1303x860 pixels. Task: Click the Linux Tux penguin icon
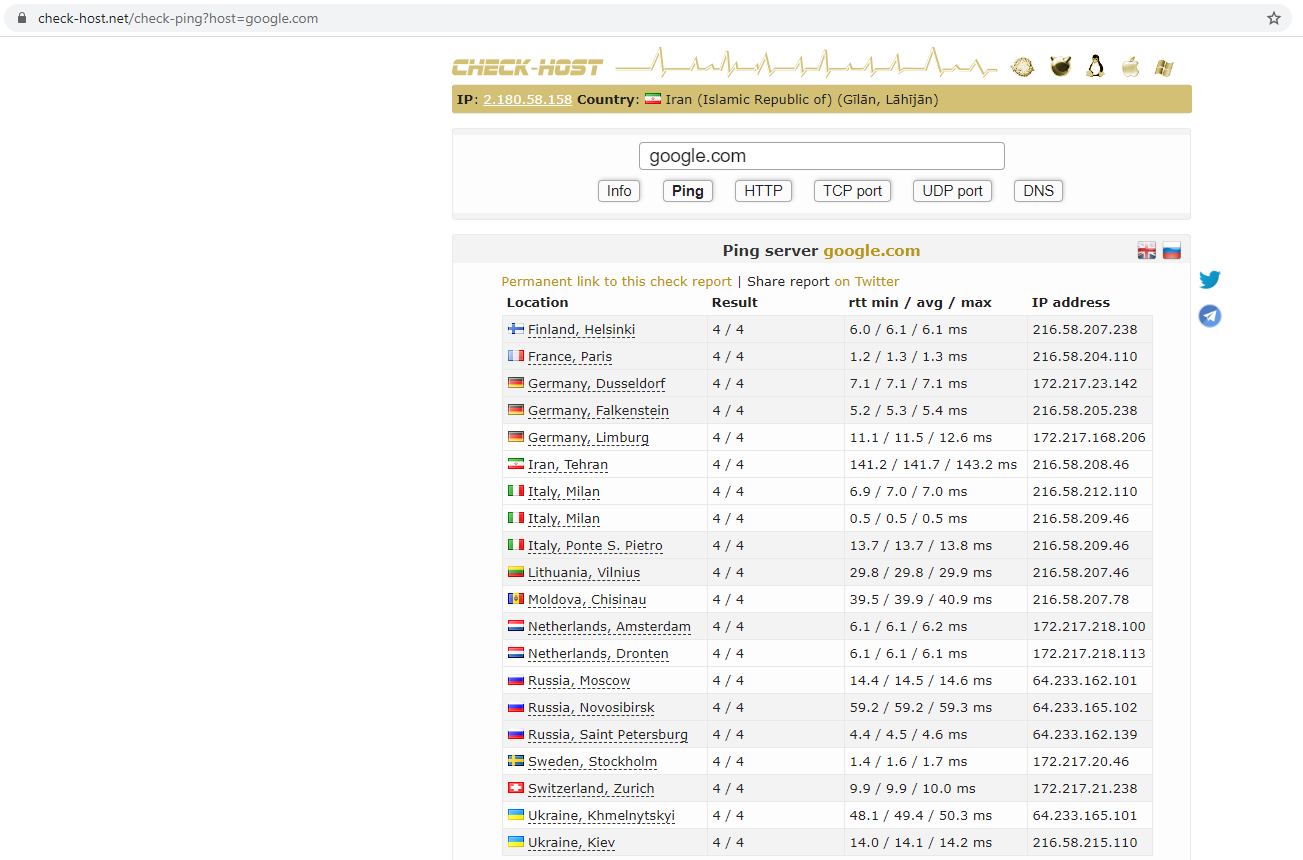[1096, 67]
